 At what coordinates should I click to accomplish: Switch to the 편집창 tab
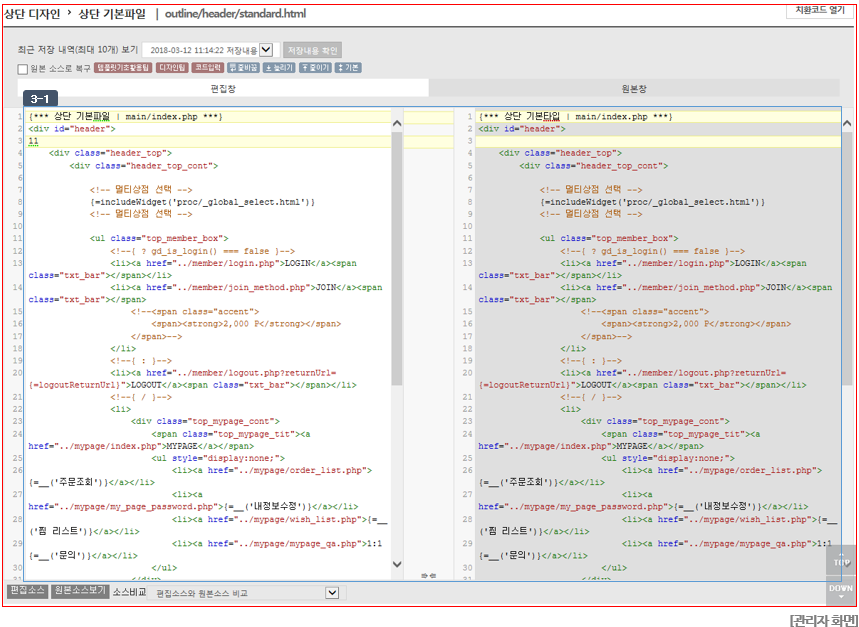click(x=223, y=88)
